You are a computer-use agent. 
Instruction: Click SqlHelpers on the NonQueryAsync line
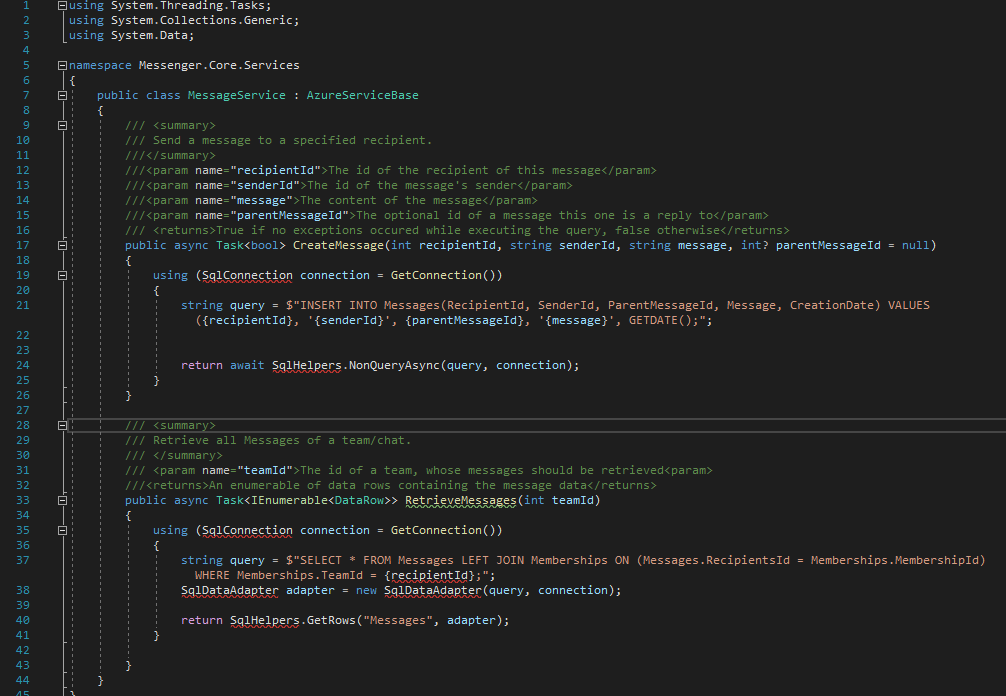[x=307, y=365]
